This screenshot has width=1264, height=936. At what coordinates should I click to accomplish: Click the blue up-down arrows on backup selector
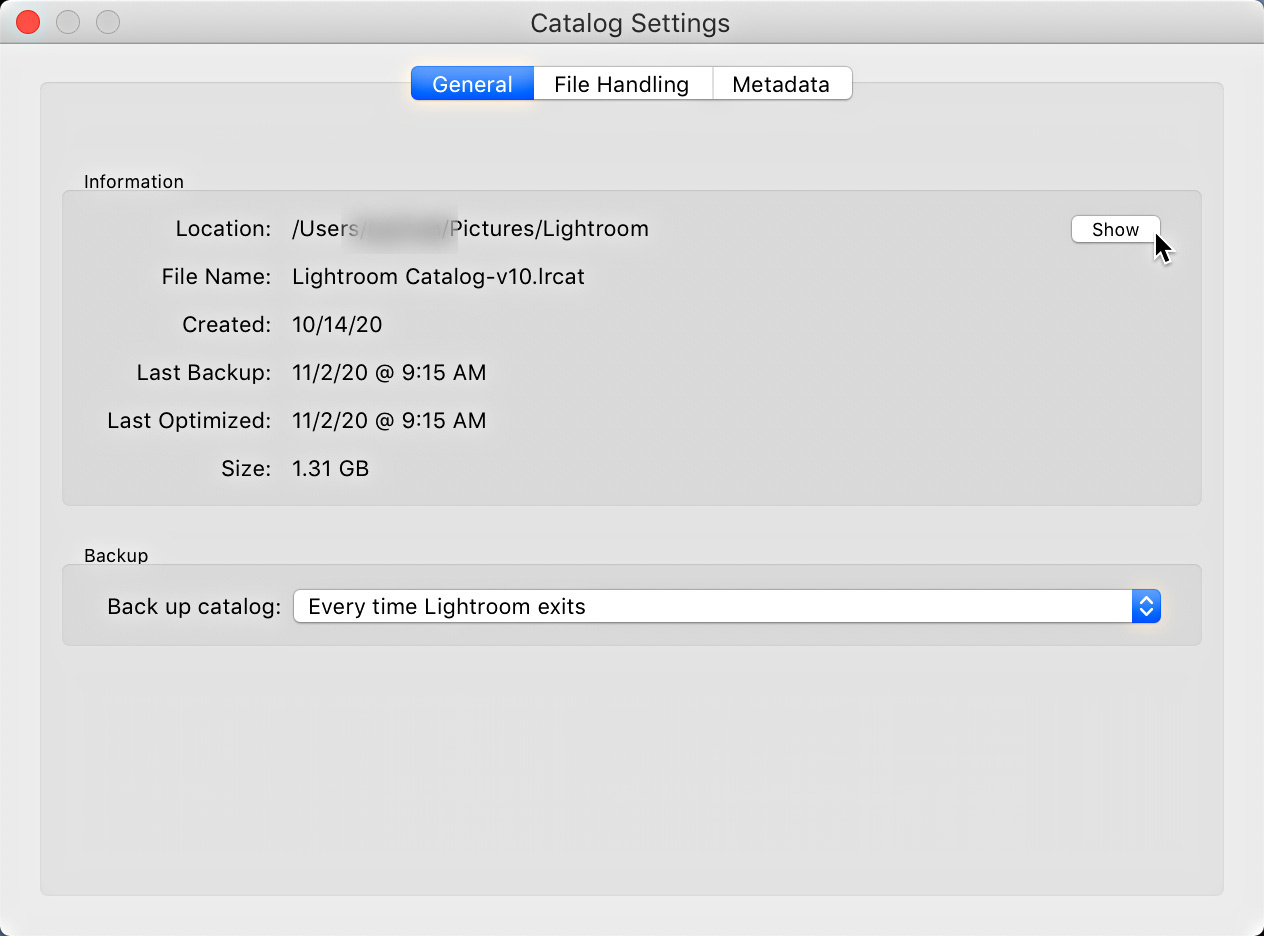[x=1146, y=606]
